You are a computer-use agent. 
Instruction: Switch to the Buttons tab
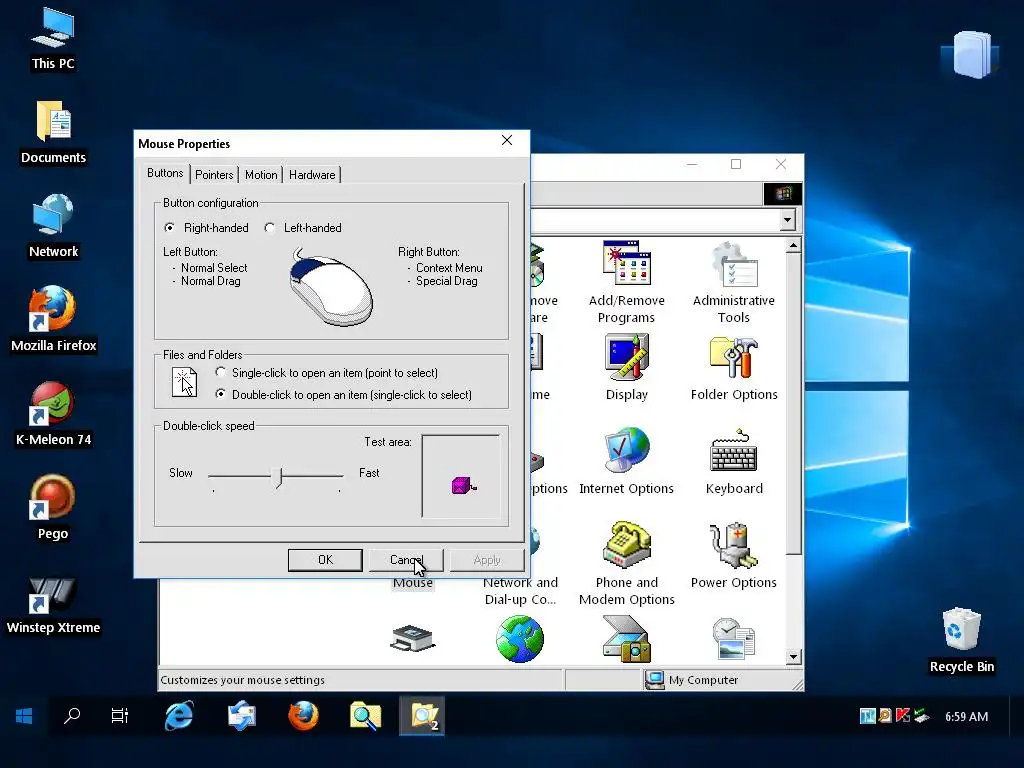[165, 173]
